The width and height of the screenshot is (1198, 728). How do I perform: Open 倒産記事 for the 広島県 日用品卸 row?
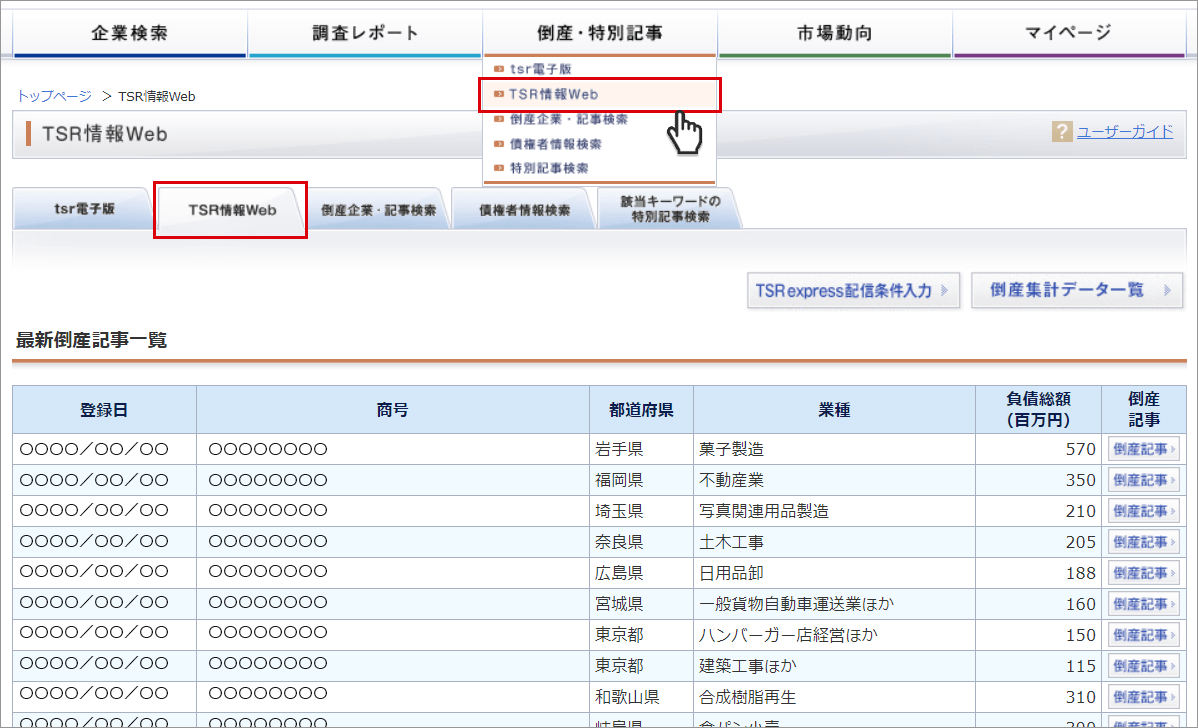coord(1143,573)
